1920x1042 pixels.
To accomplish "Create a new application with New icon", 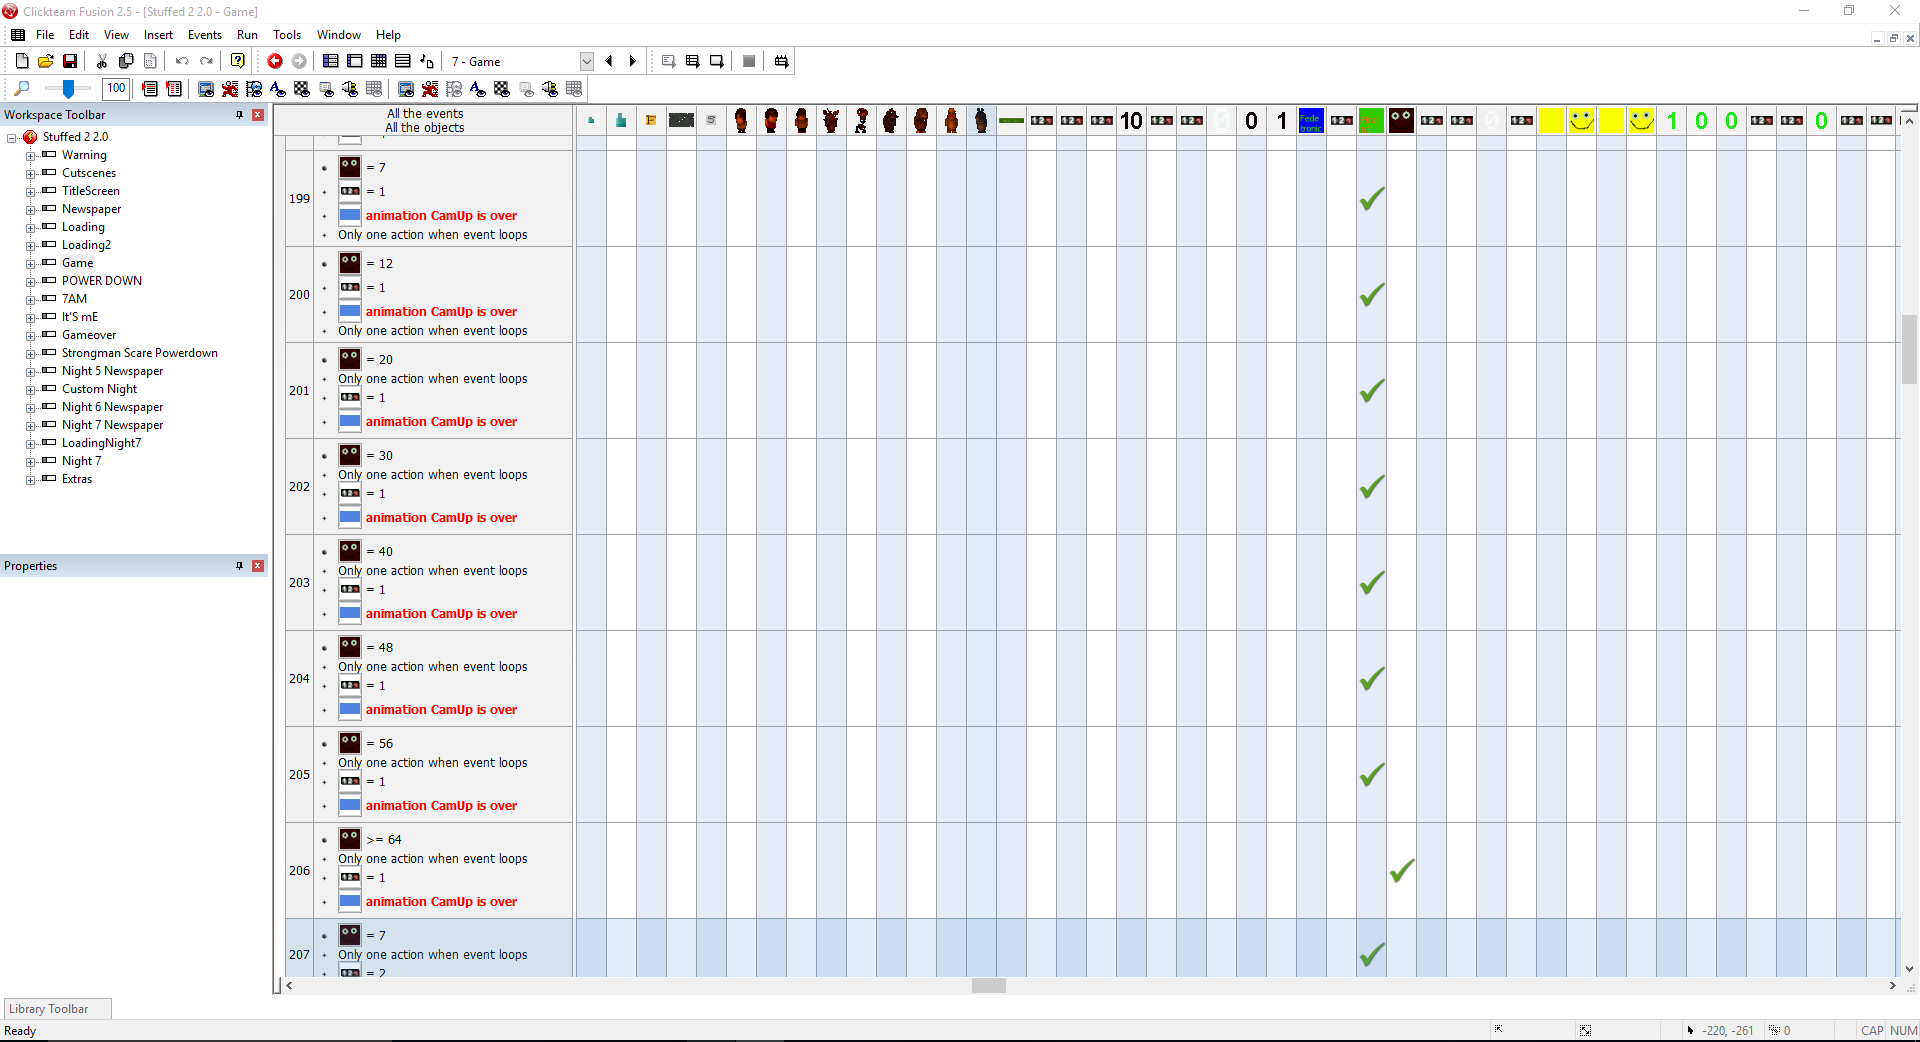I will 22,61.
